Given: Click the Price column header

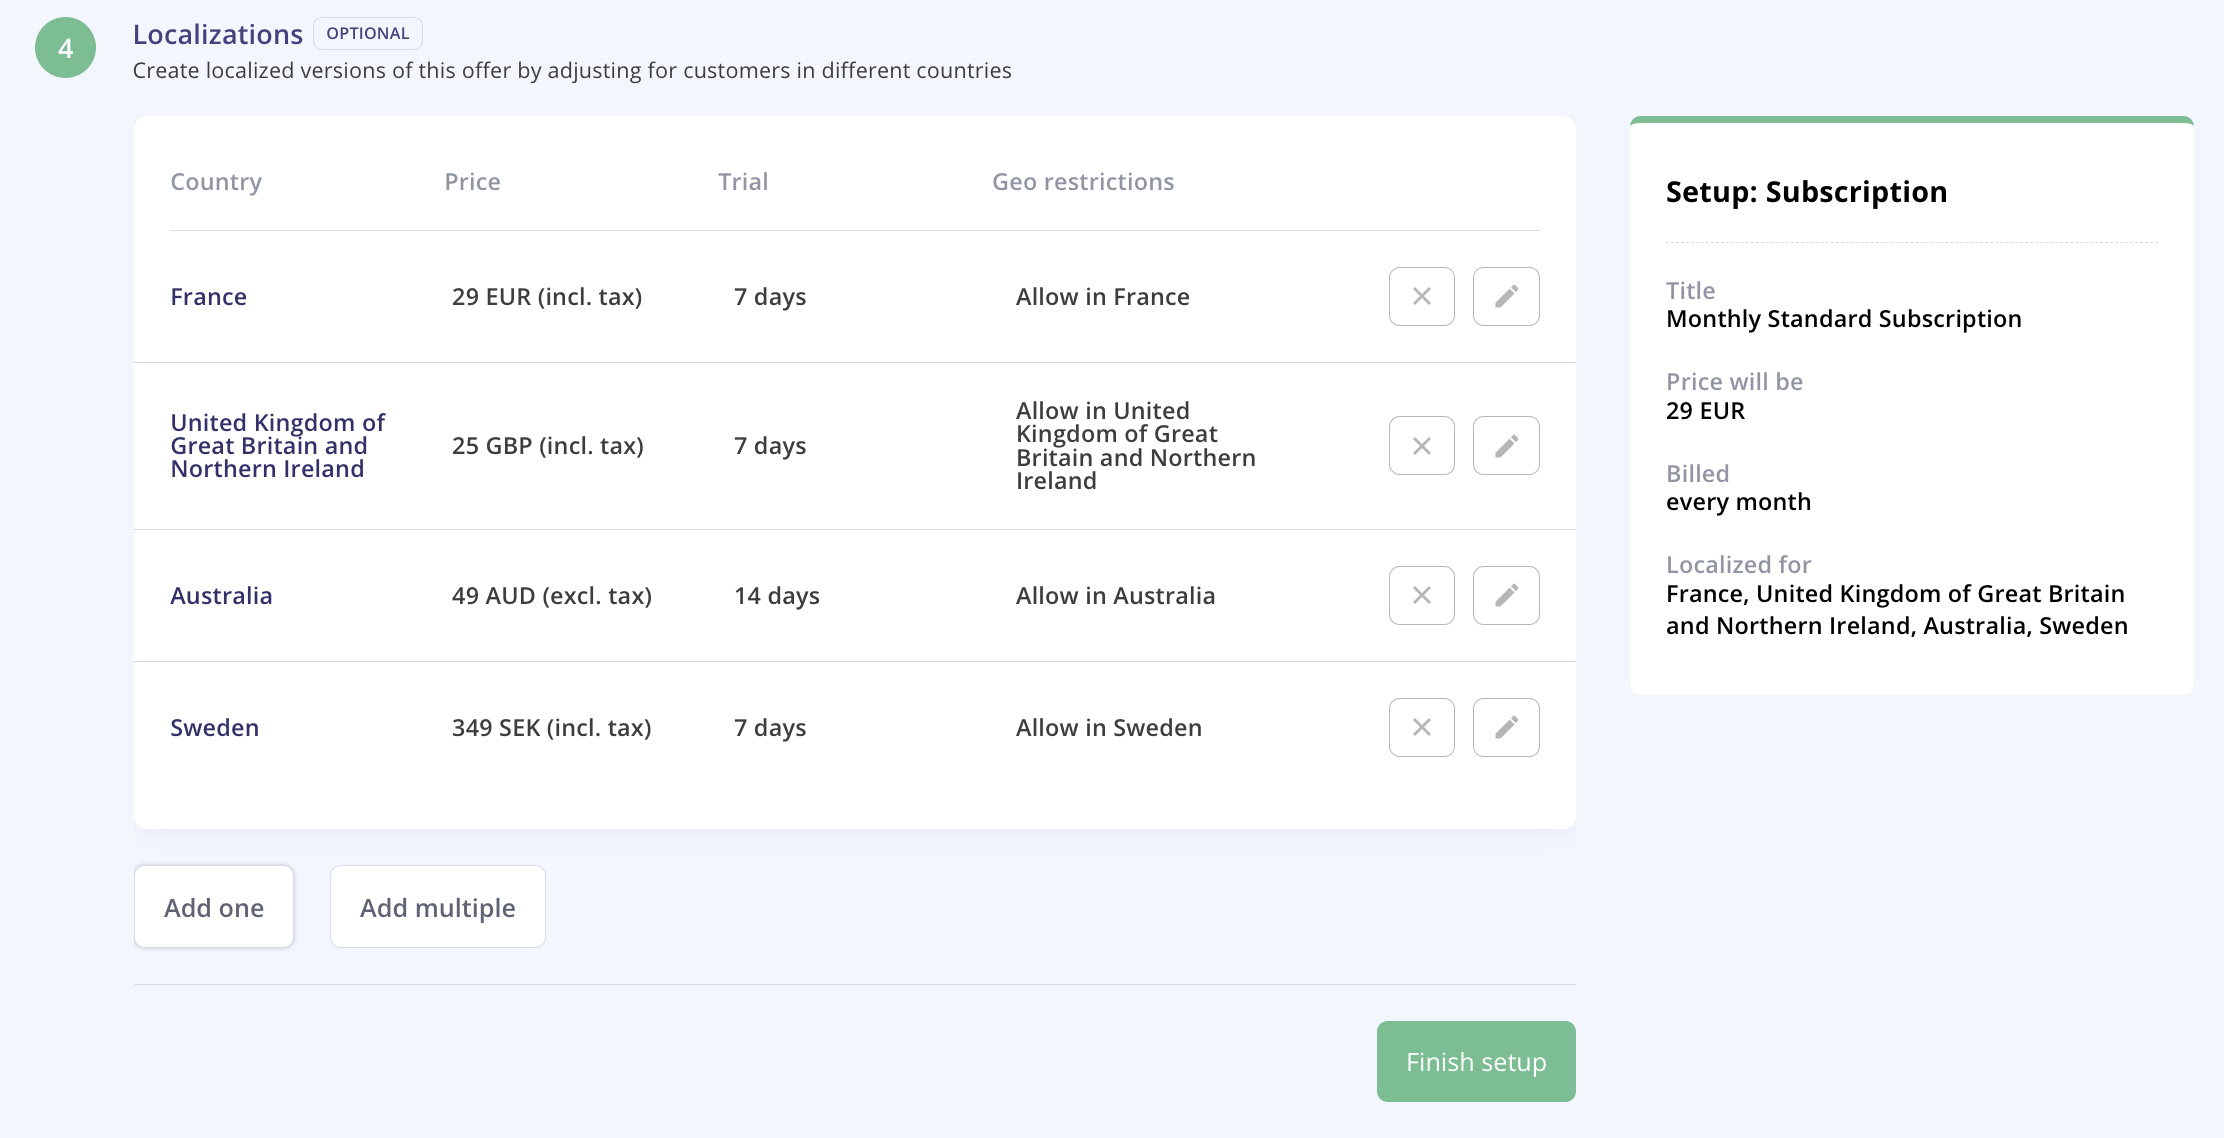Looking at the screenshot, I should tap(472, 182).
